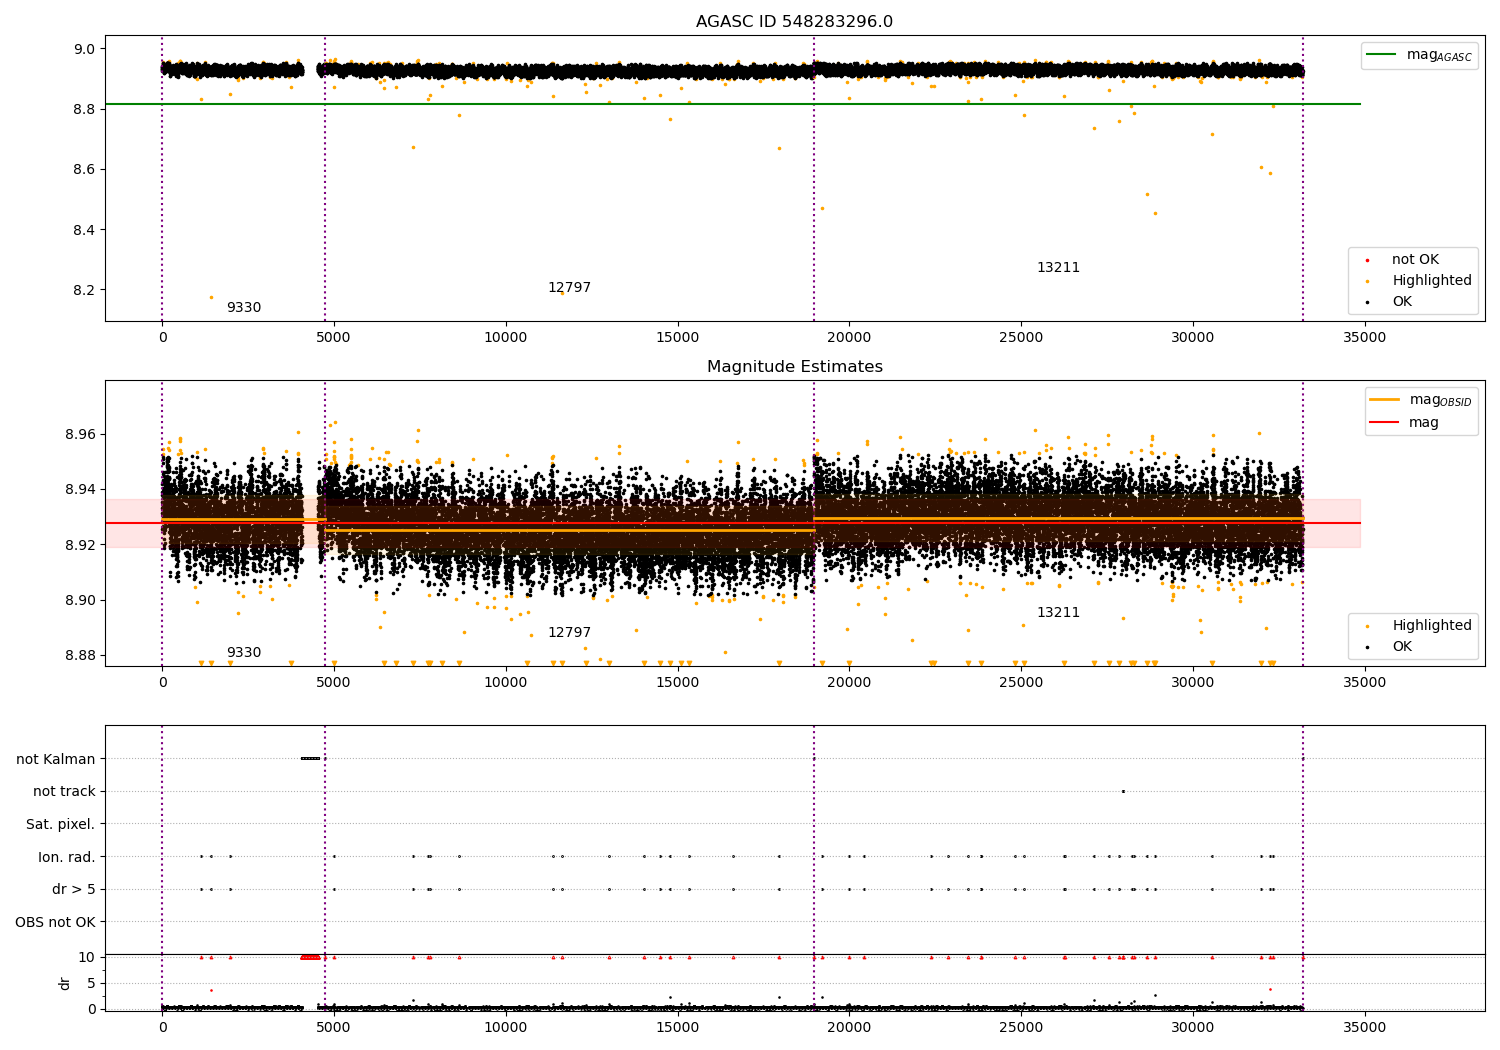The height and width of the screenshot is (1050, 1500).
Task: Click the 13211 annotation in Magnitude Estimates panel
Action: (1058, 613)
